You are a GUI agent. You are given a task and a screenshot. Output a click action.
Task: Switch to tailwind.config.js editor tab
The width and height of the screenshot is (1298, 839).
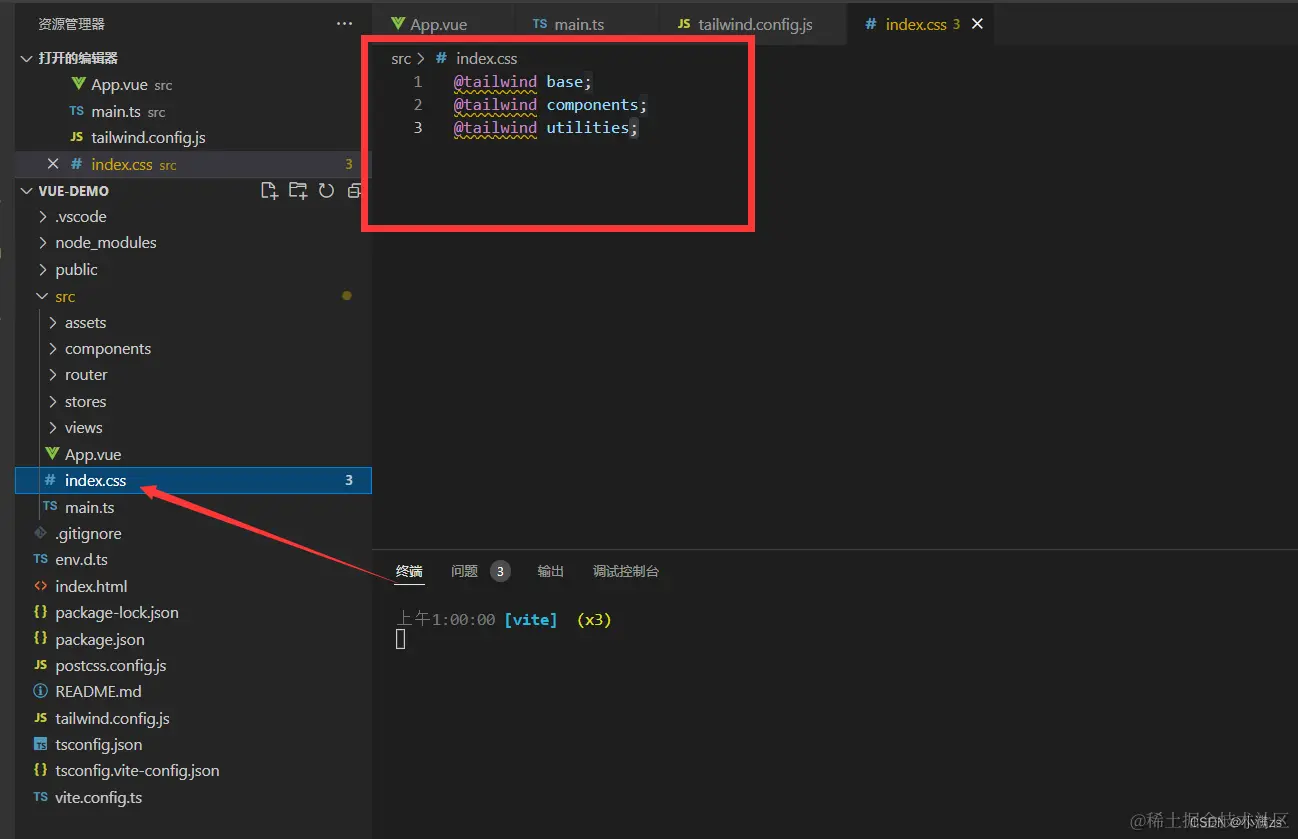tap(753, 23)
